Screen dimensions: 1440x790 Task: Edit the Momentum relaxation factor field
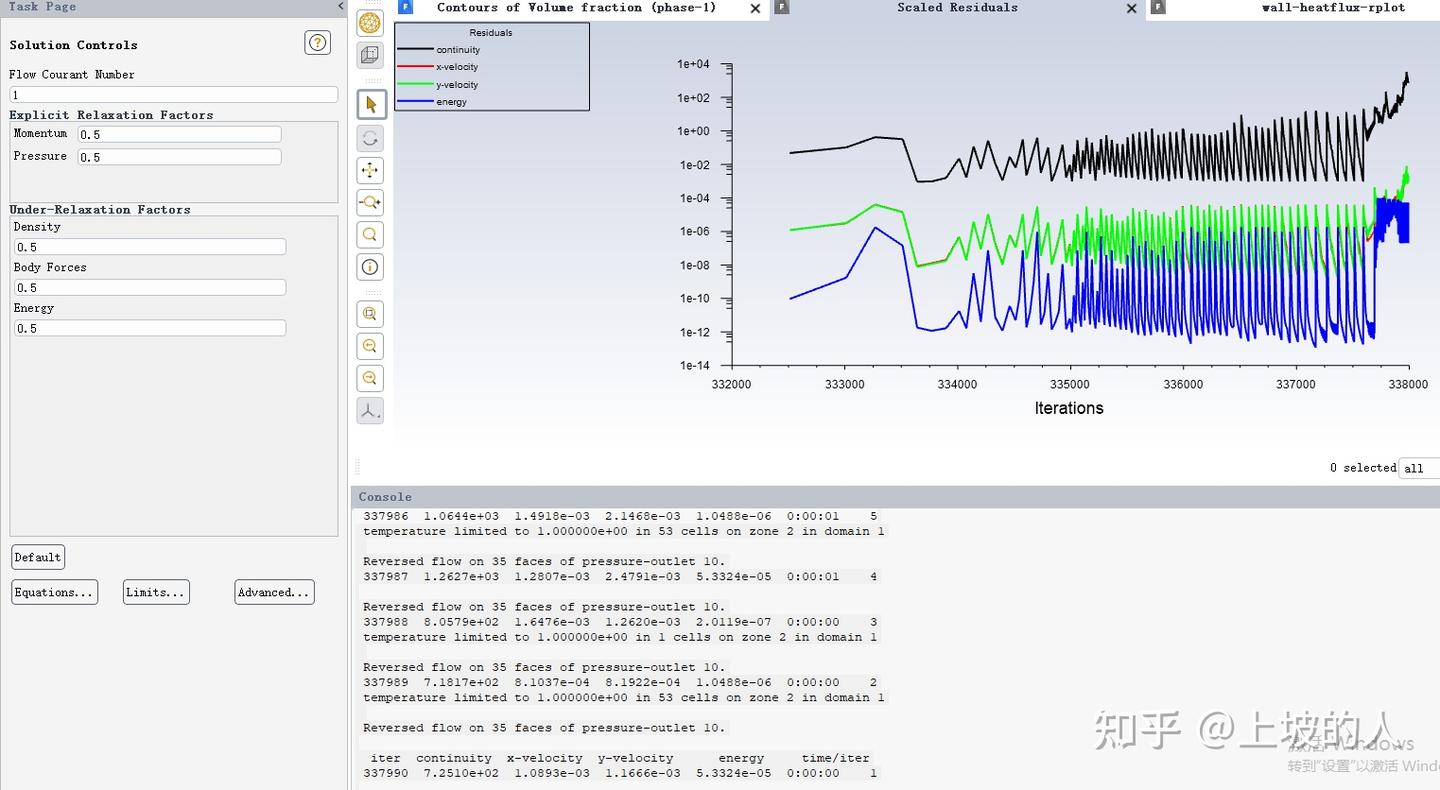tap(179, 134)
